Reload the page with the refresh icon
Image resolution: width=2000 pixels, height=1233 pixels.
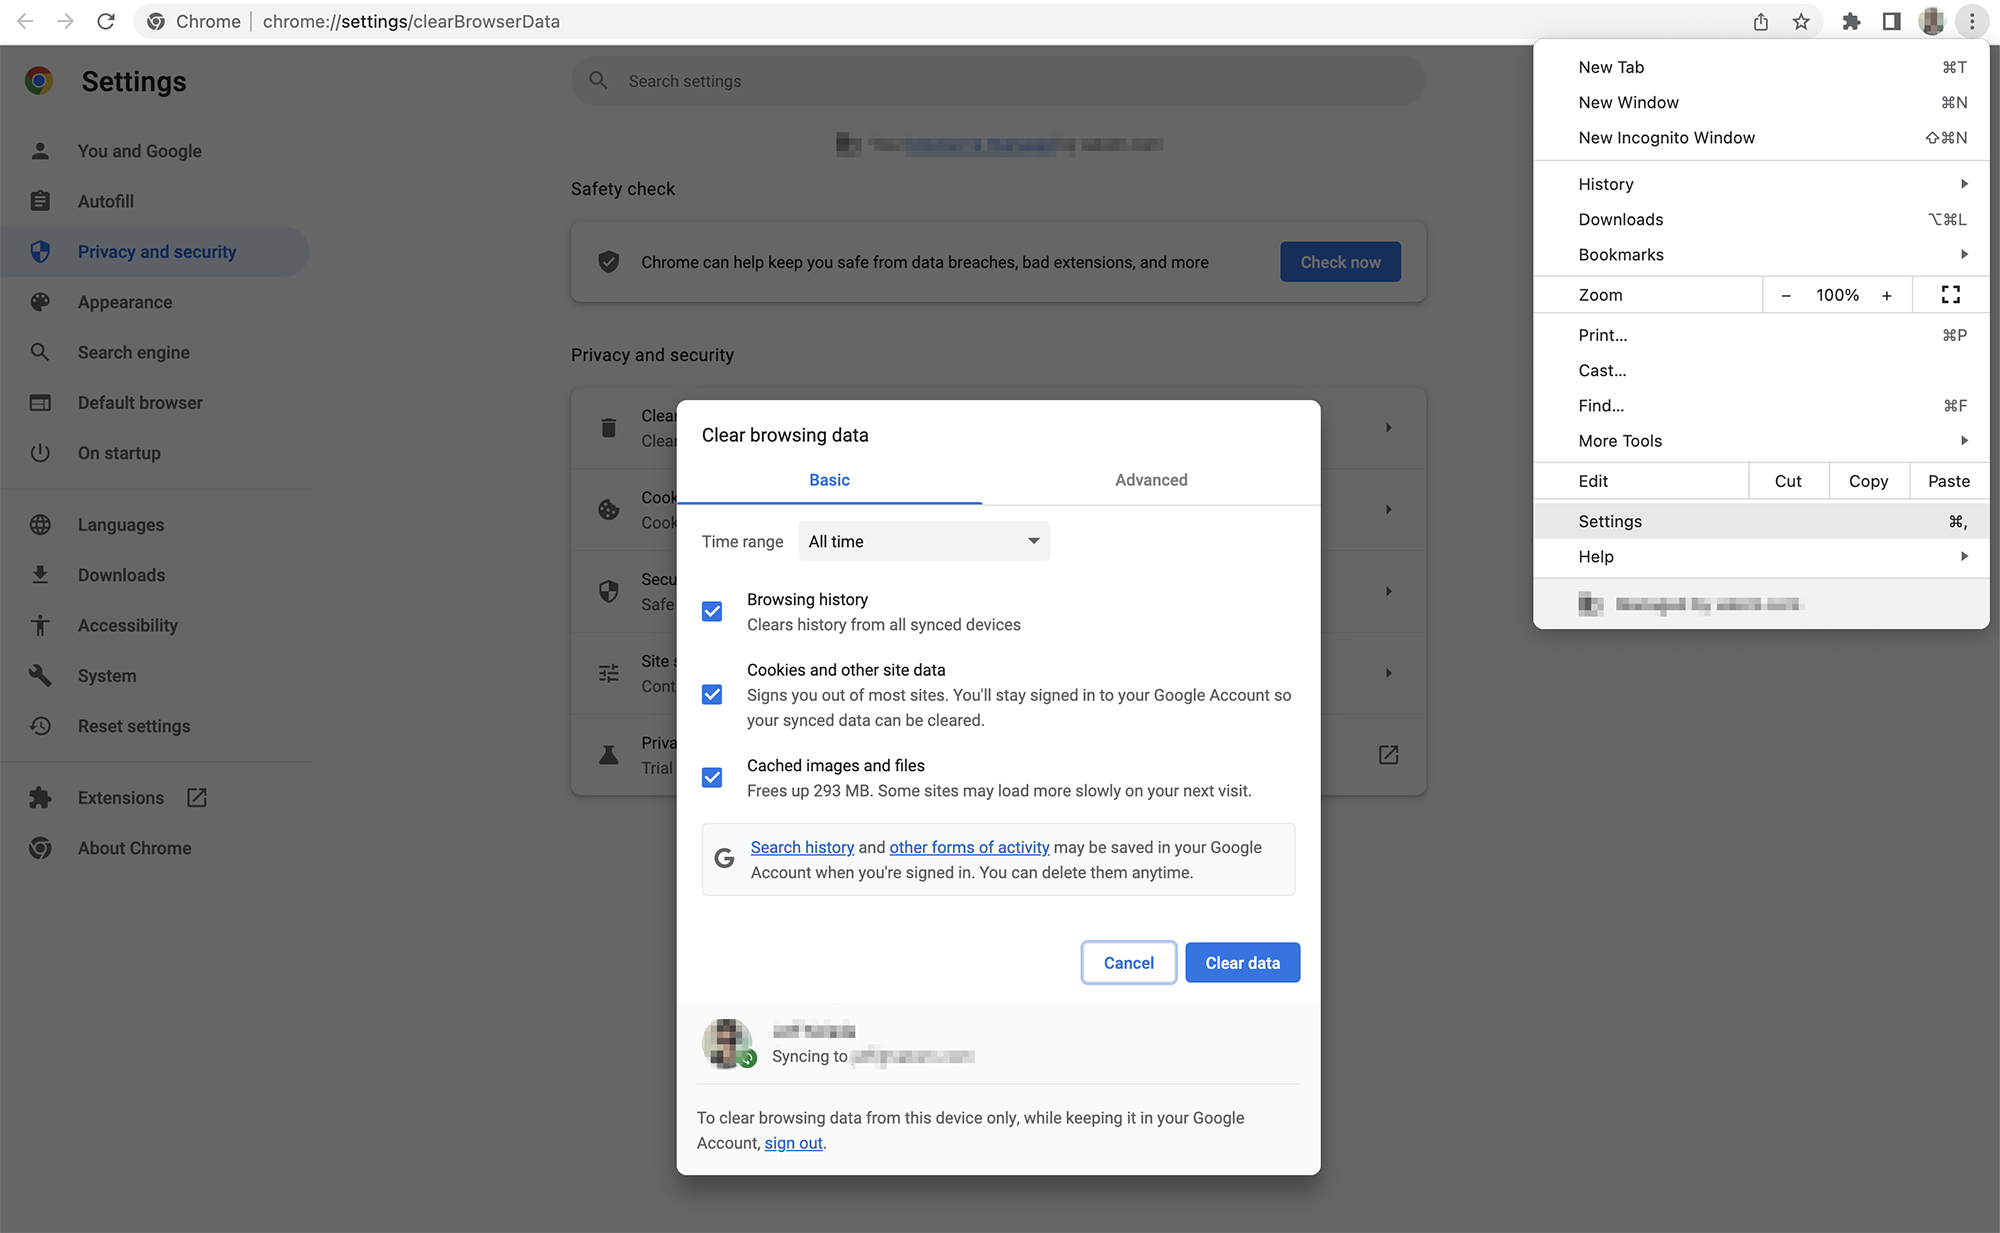point(106,21)
